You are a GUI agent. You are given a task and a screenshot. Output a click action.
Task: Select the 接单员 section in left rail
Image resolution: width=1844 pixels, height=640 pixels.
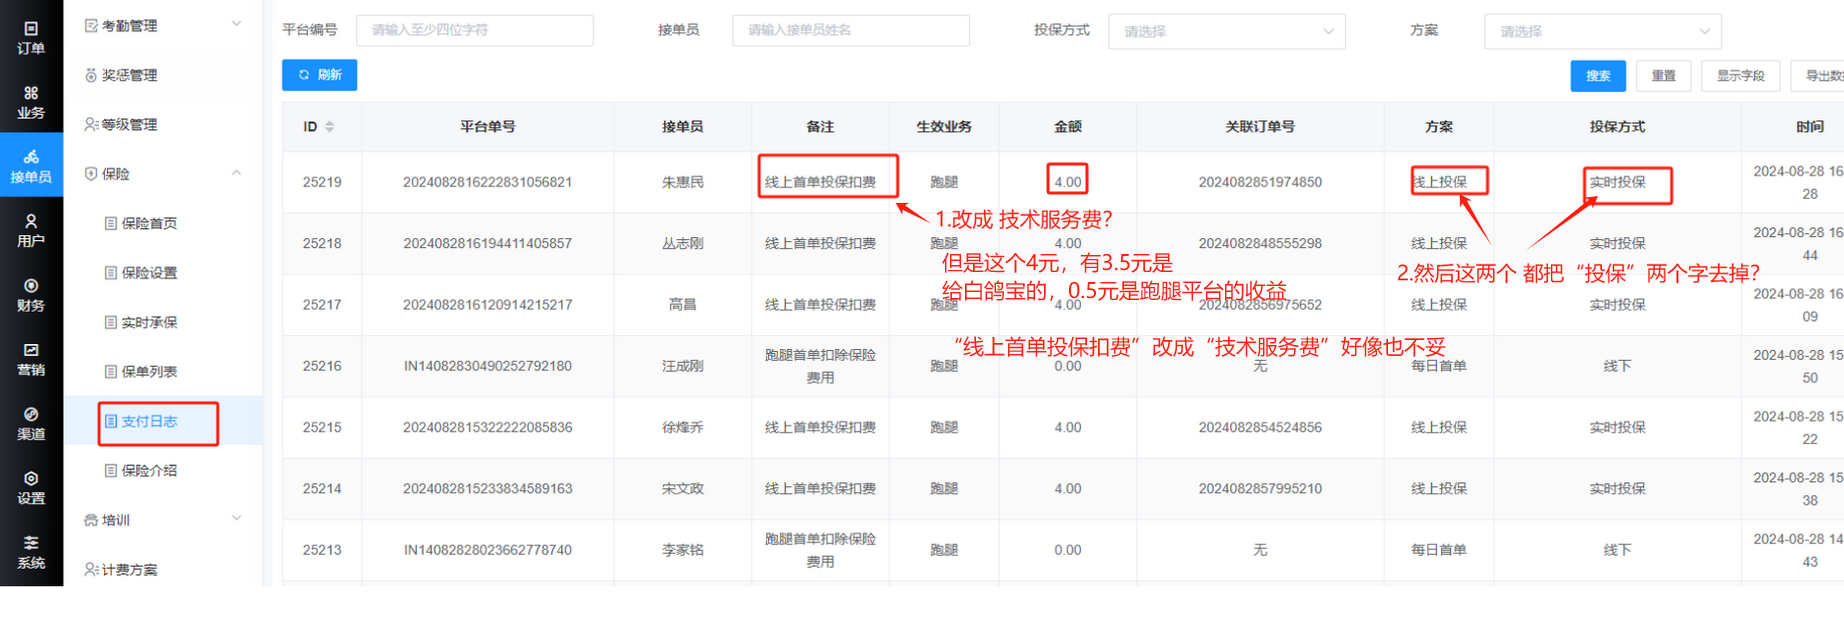(31, 166)
